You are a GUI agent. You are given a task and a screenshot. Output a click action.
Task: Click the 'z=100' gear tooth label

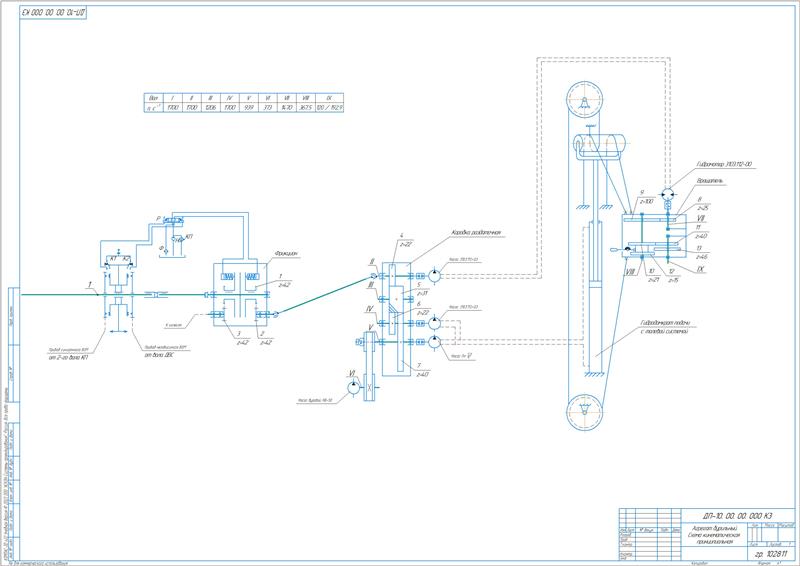click(x=646, y=202)
